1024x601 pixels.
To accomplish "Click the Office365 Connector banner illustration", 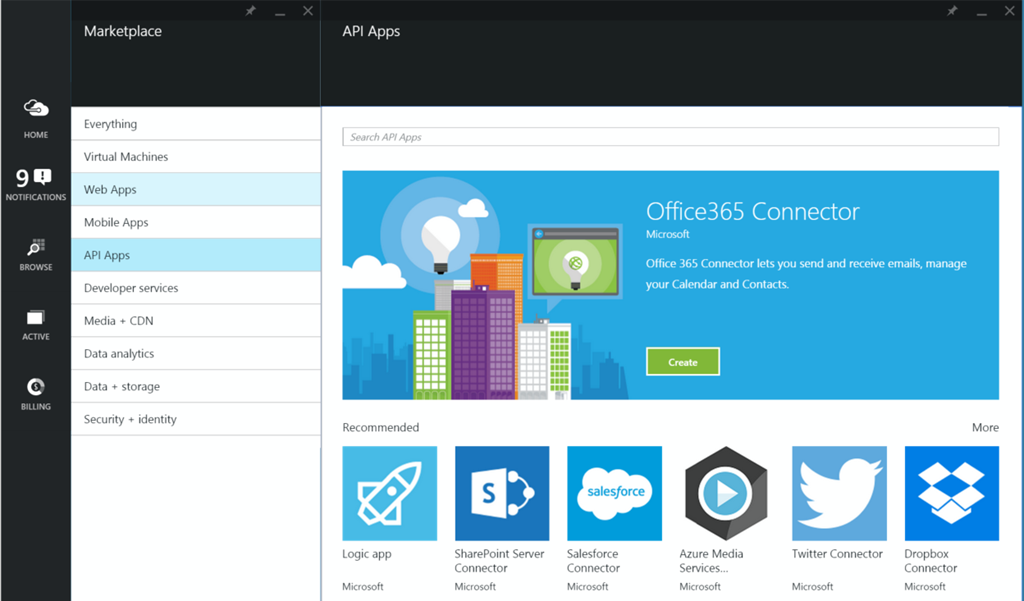I will point(485,285).
